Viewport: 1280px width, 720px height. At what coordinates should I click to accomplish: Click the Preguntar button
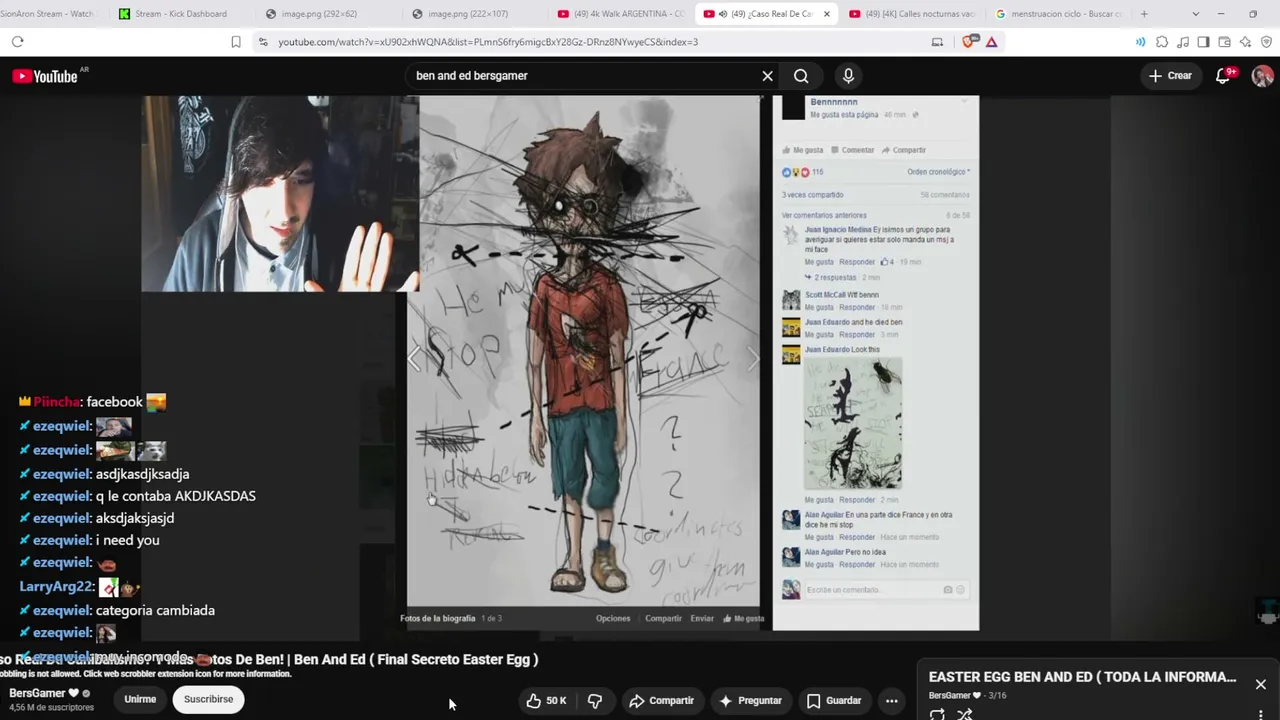[750, 701]
